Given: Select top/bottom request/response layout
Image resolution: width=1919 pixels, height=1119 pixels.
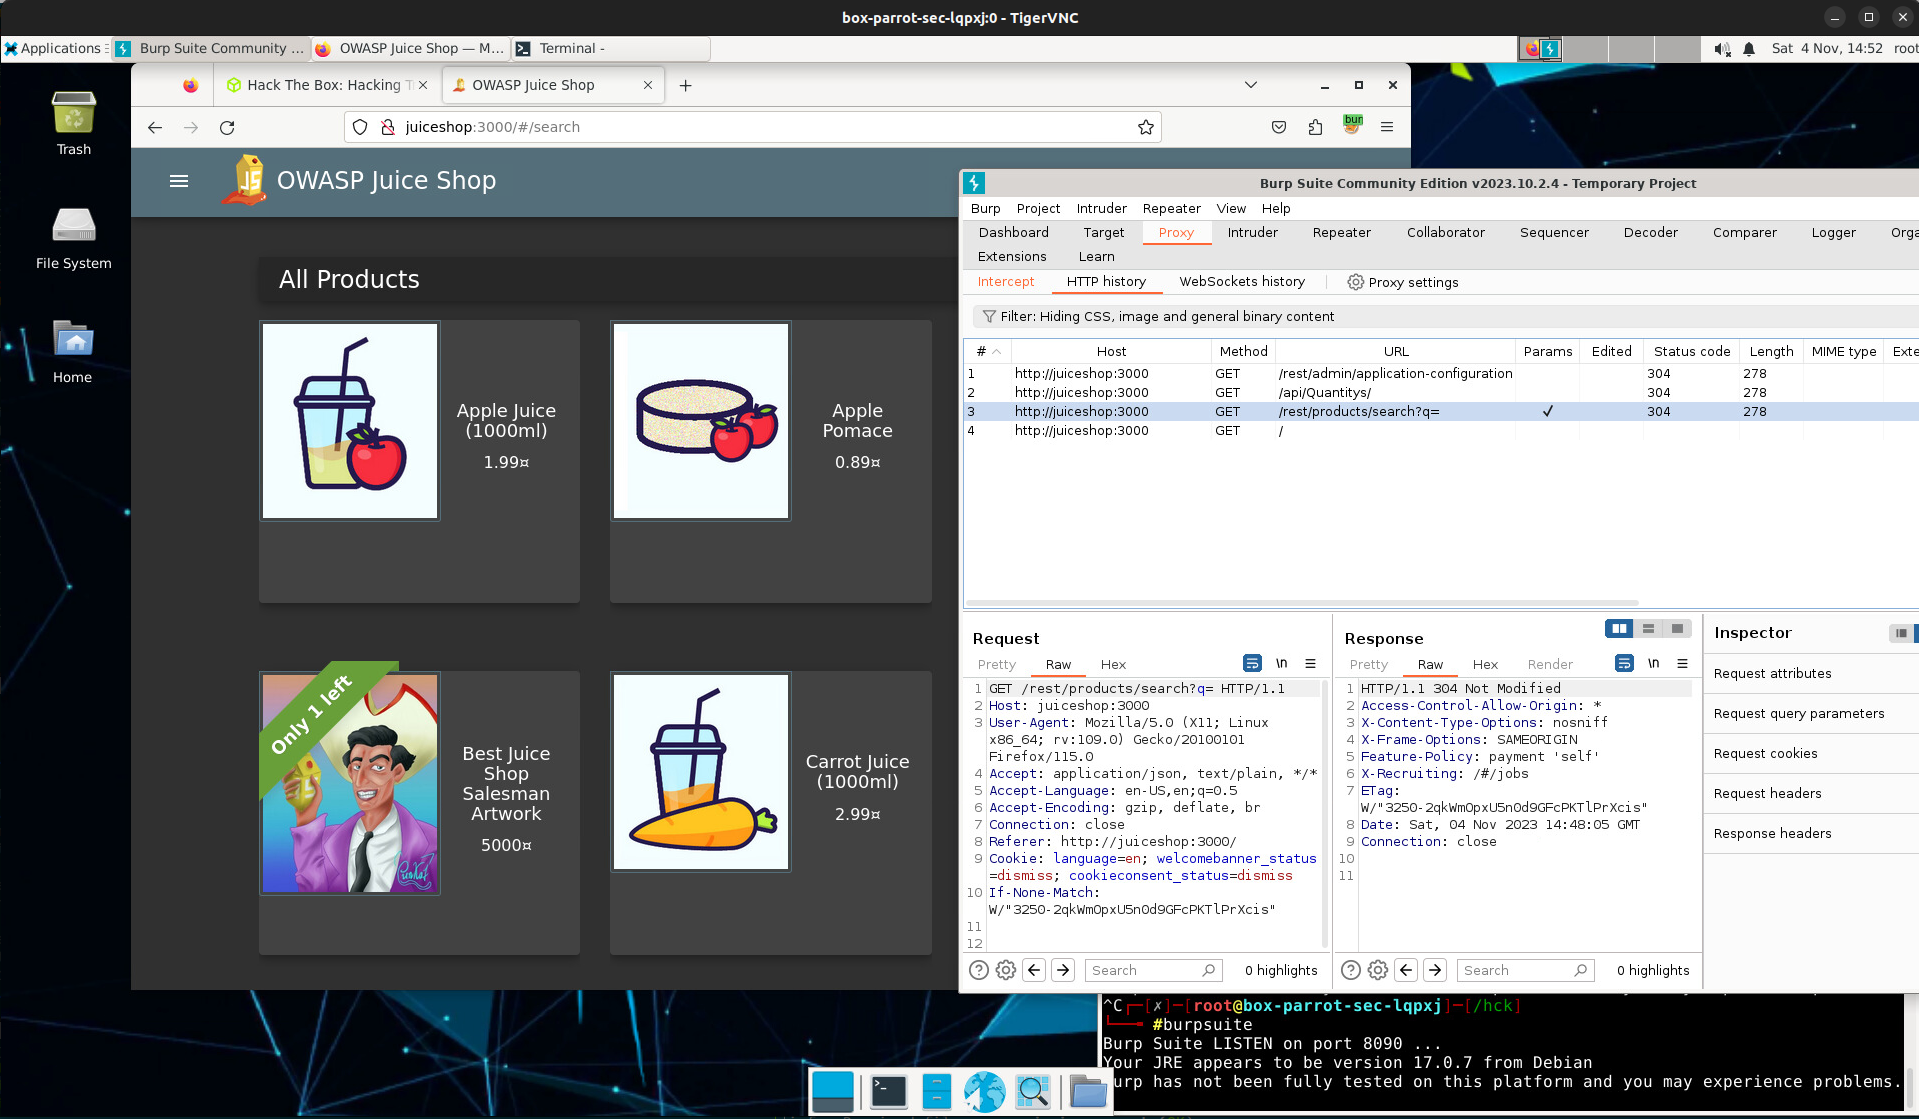Looking at the screenshot, I should tap(1648, 628).
